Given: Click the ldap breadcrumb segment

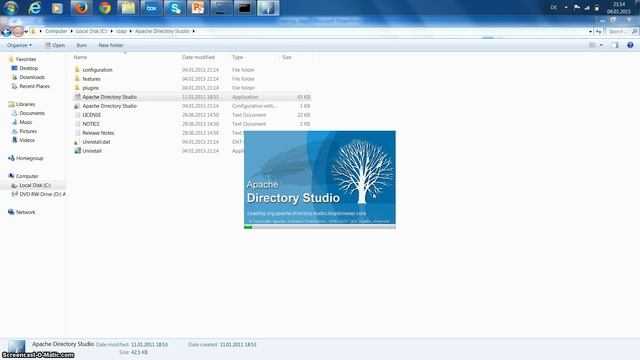Looking at the screenshot, I should (121, 31).
